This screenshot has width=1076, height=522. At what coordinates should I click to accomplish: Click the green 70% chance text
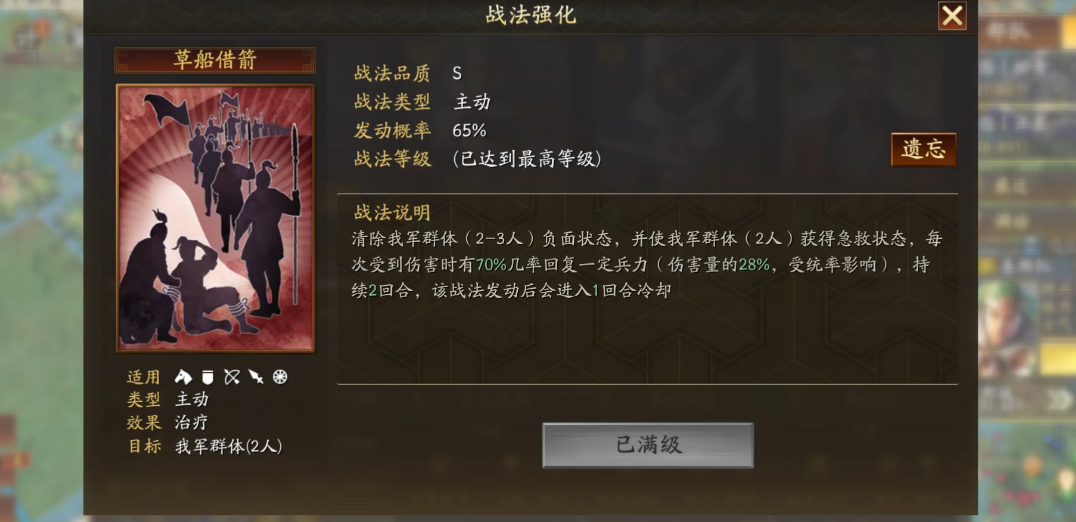click(491, 265)
